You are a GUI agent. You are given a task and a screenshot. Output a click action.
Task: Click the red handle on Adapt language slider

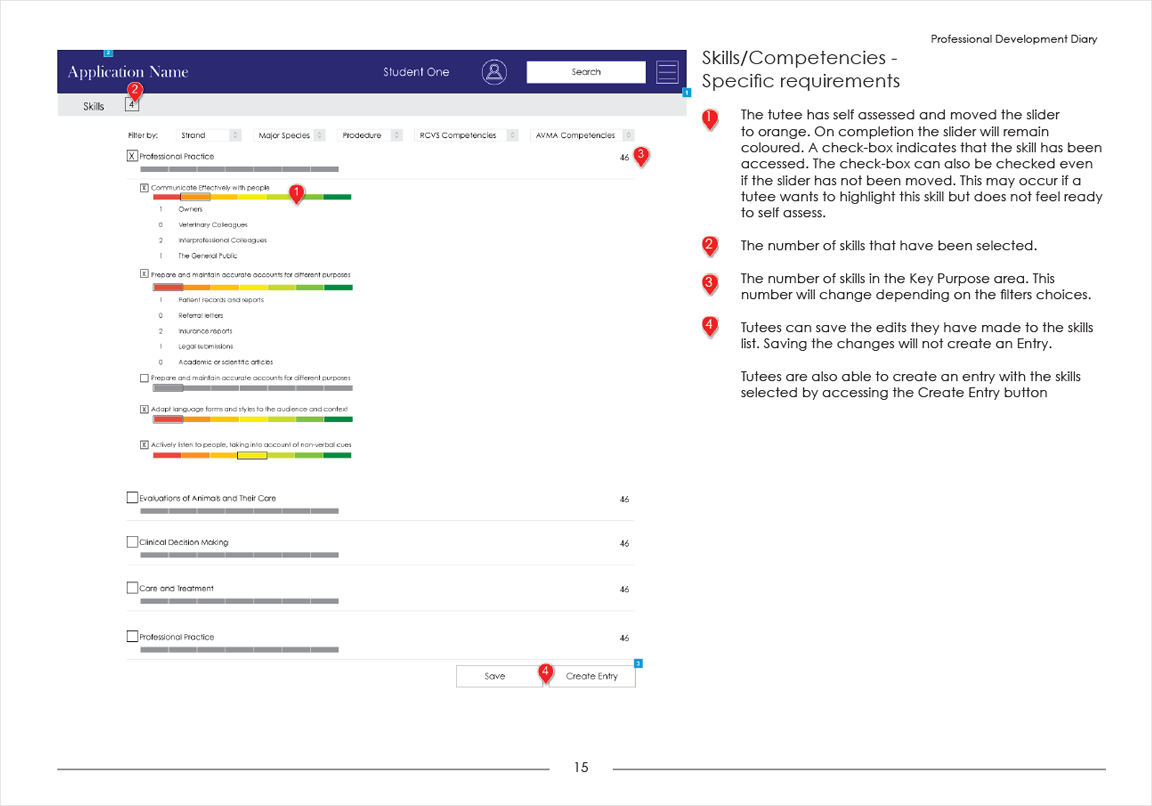pyautogui.click(x=168, y=420)
